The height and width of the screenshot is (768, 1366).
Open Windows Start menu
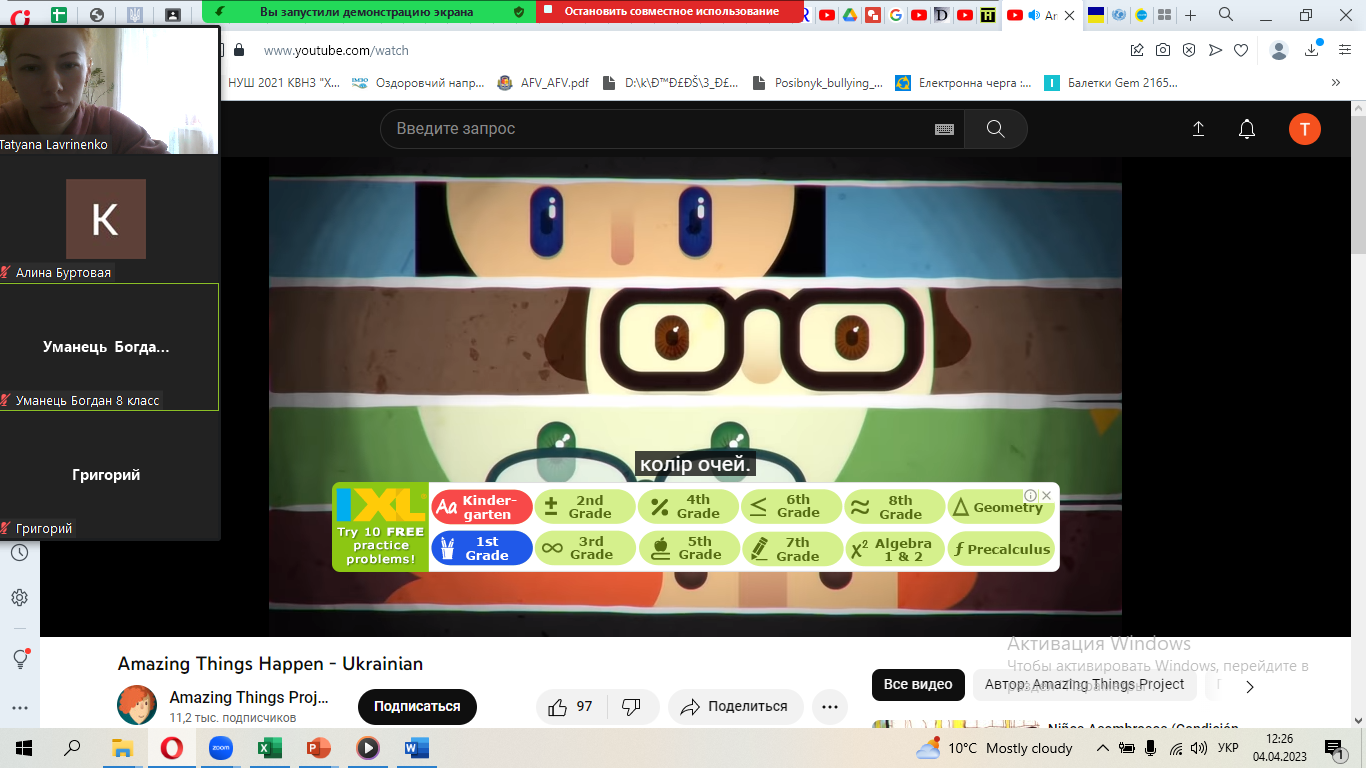tap(24, 748)
